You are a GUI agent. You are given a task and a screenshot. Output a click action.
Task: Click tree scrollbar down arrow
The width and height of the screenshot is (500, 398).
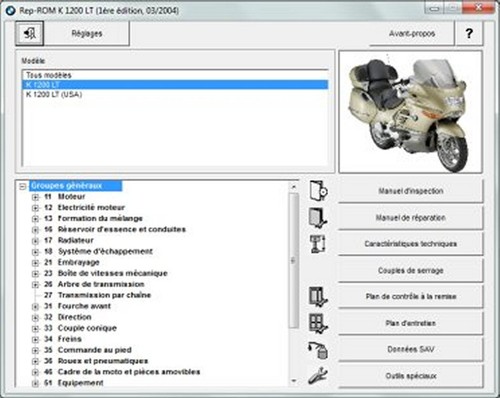[x=294, y=381]
